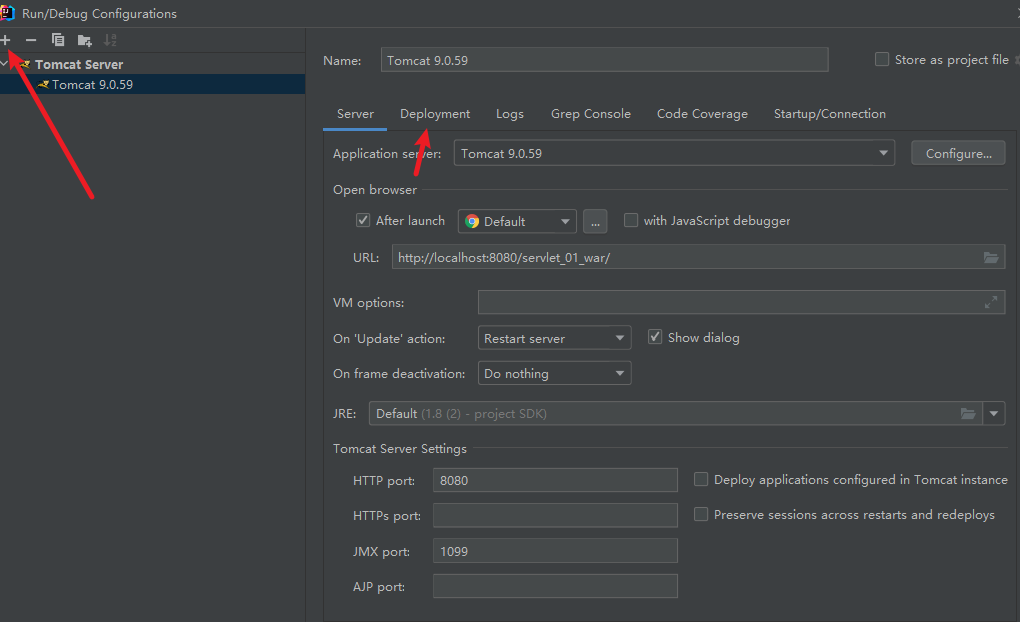The image size is (1020, 622).
Task: Browse for a JRE via the folder icon
Action: pos(968,413)
